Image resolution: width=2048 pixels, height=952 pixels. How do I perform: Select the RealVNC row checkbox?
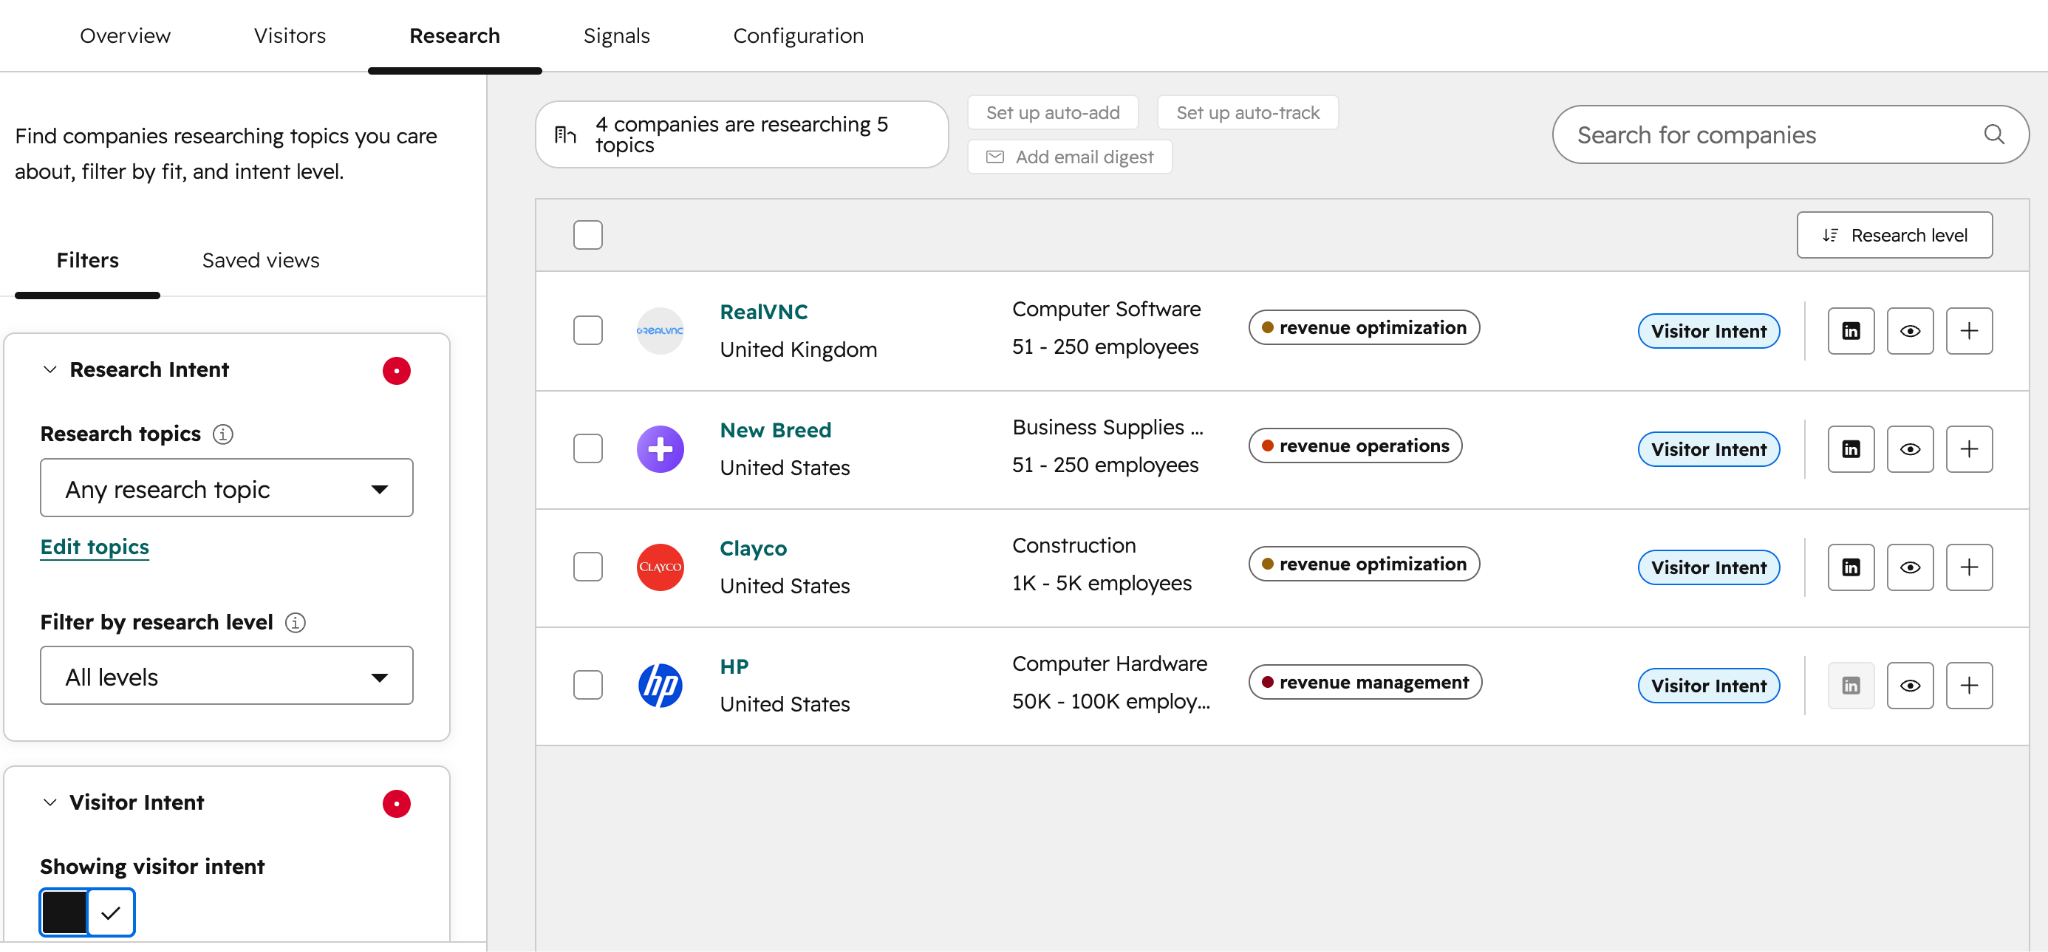point(588,330)
